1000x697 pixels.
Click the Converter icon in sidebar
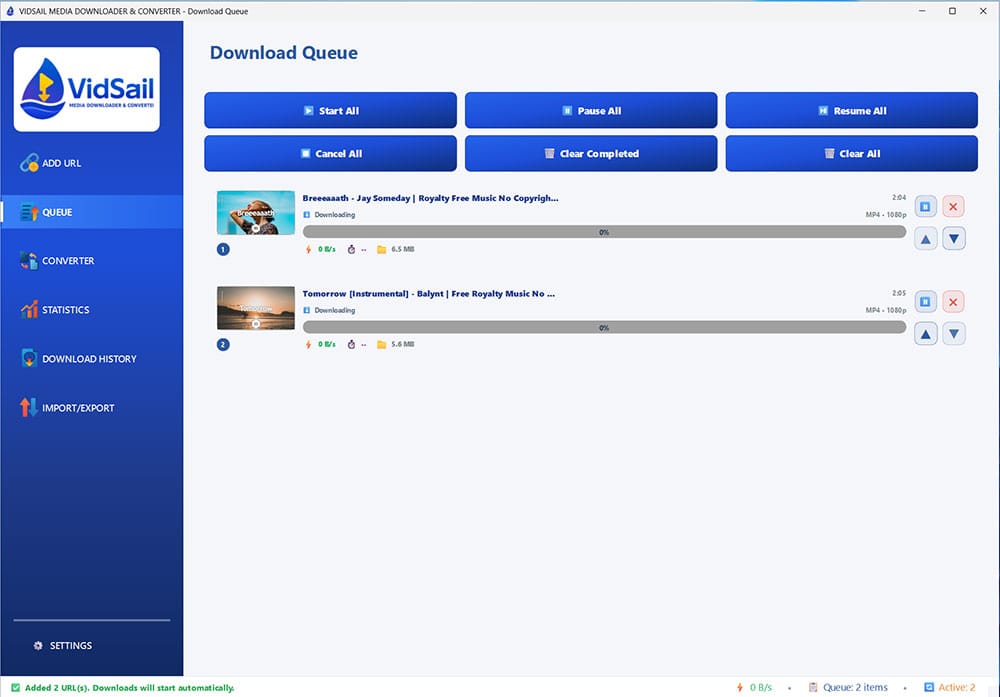(29, 260)
